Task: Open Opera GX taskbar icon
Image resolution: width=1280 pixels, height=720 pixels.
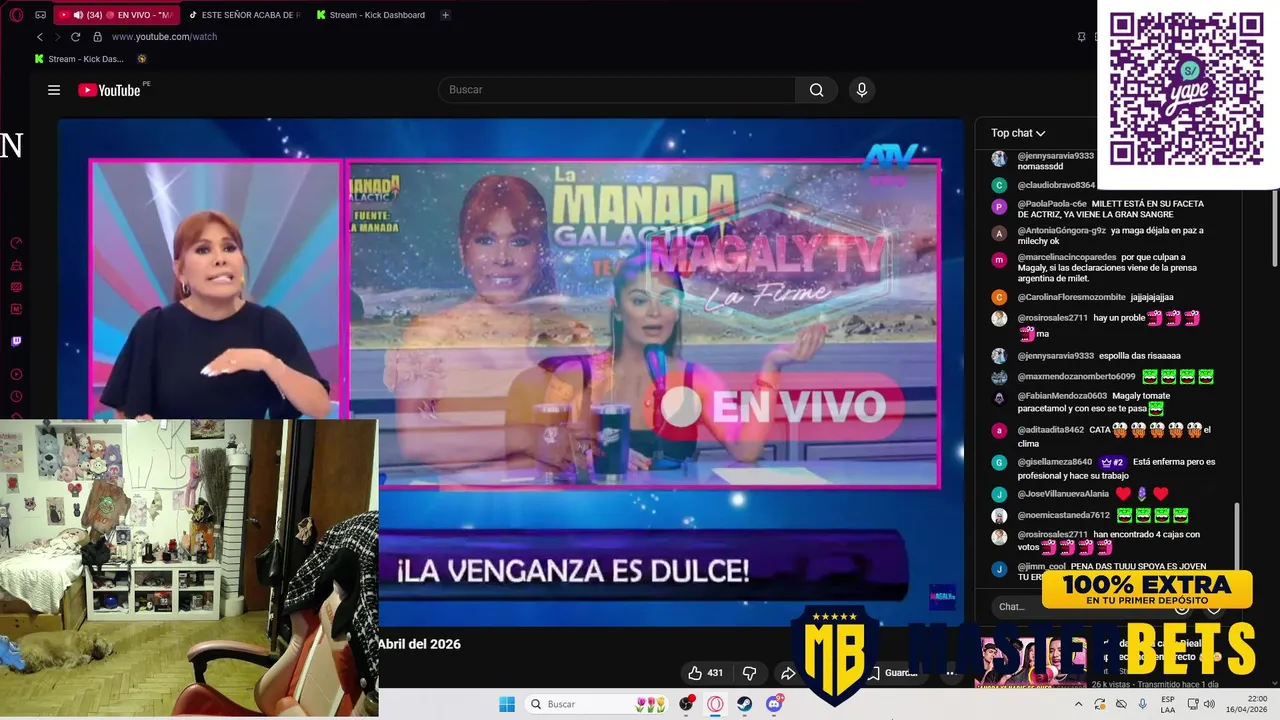Action: tap(715, 704)
